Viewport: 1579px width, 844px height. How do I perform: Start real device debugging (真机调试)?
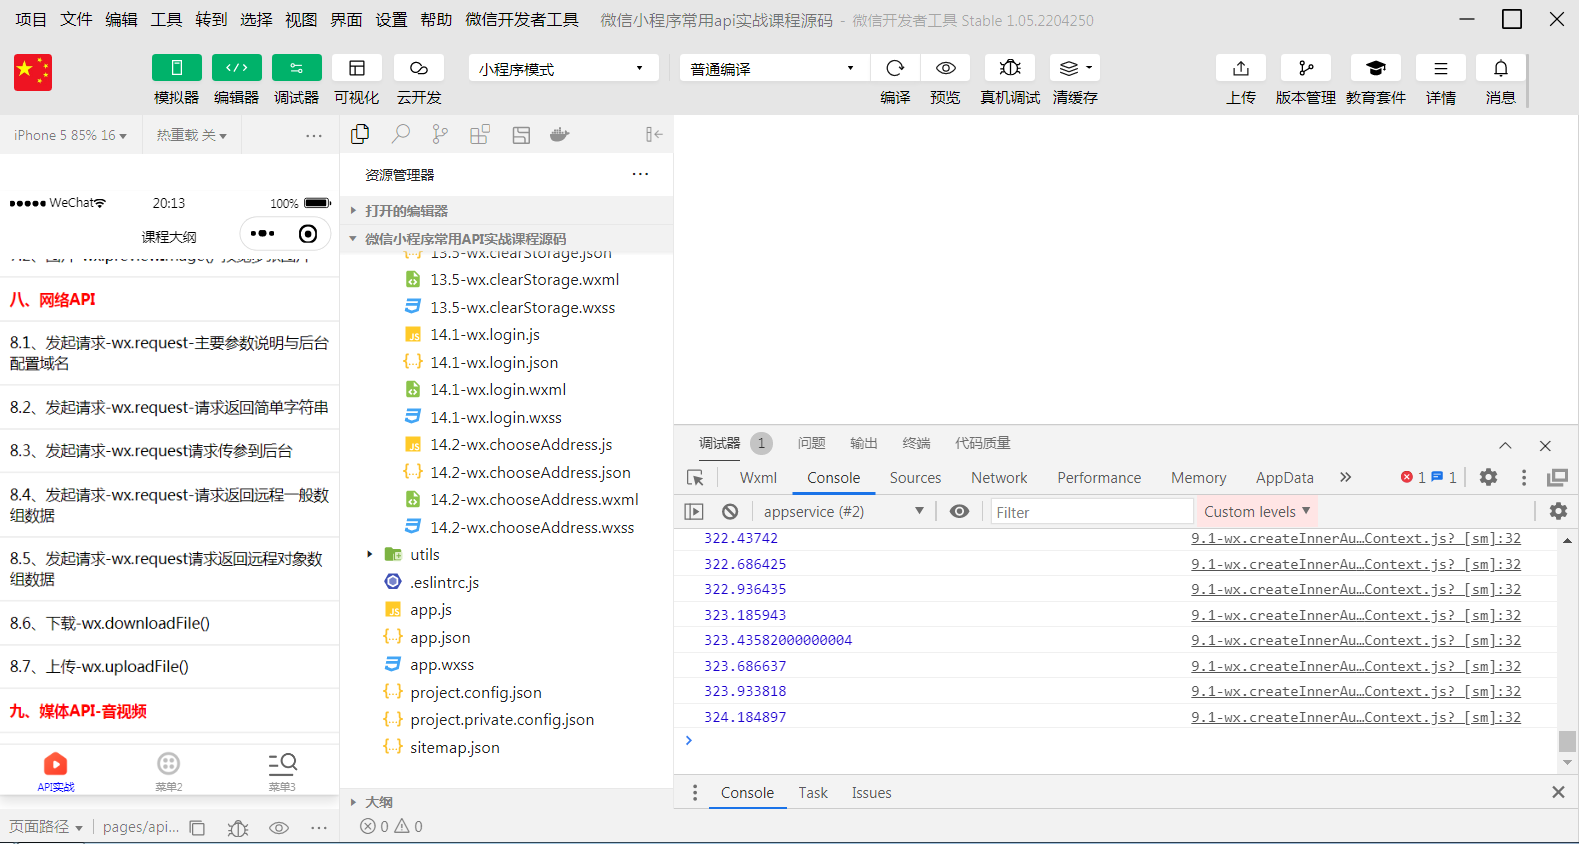(1010, 68)
